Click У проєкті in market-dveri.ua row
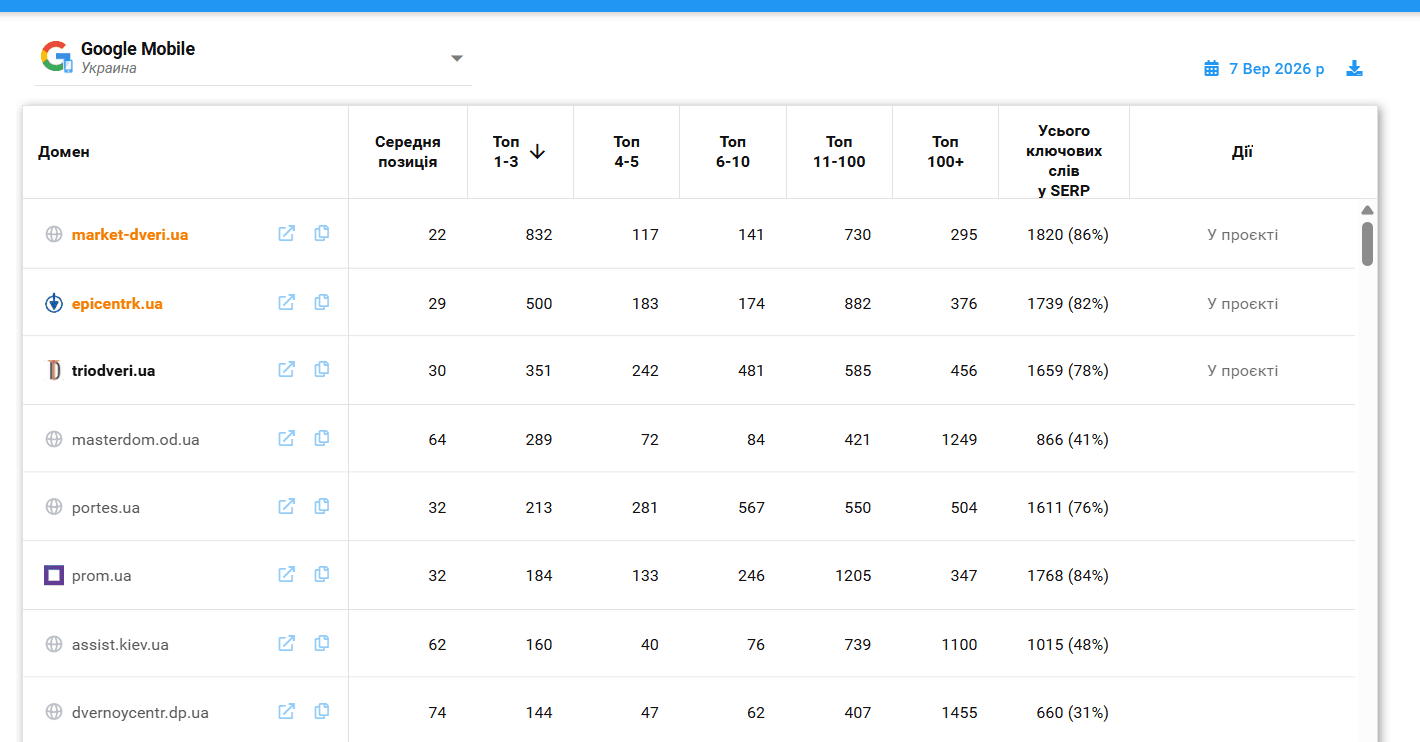This screenshot has height=742, width=1420. [1242, 235]
